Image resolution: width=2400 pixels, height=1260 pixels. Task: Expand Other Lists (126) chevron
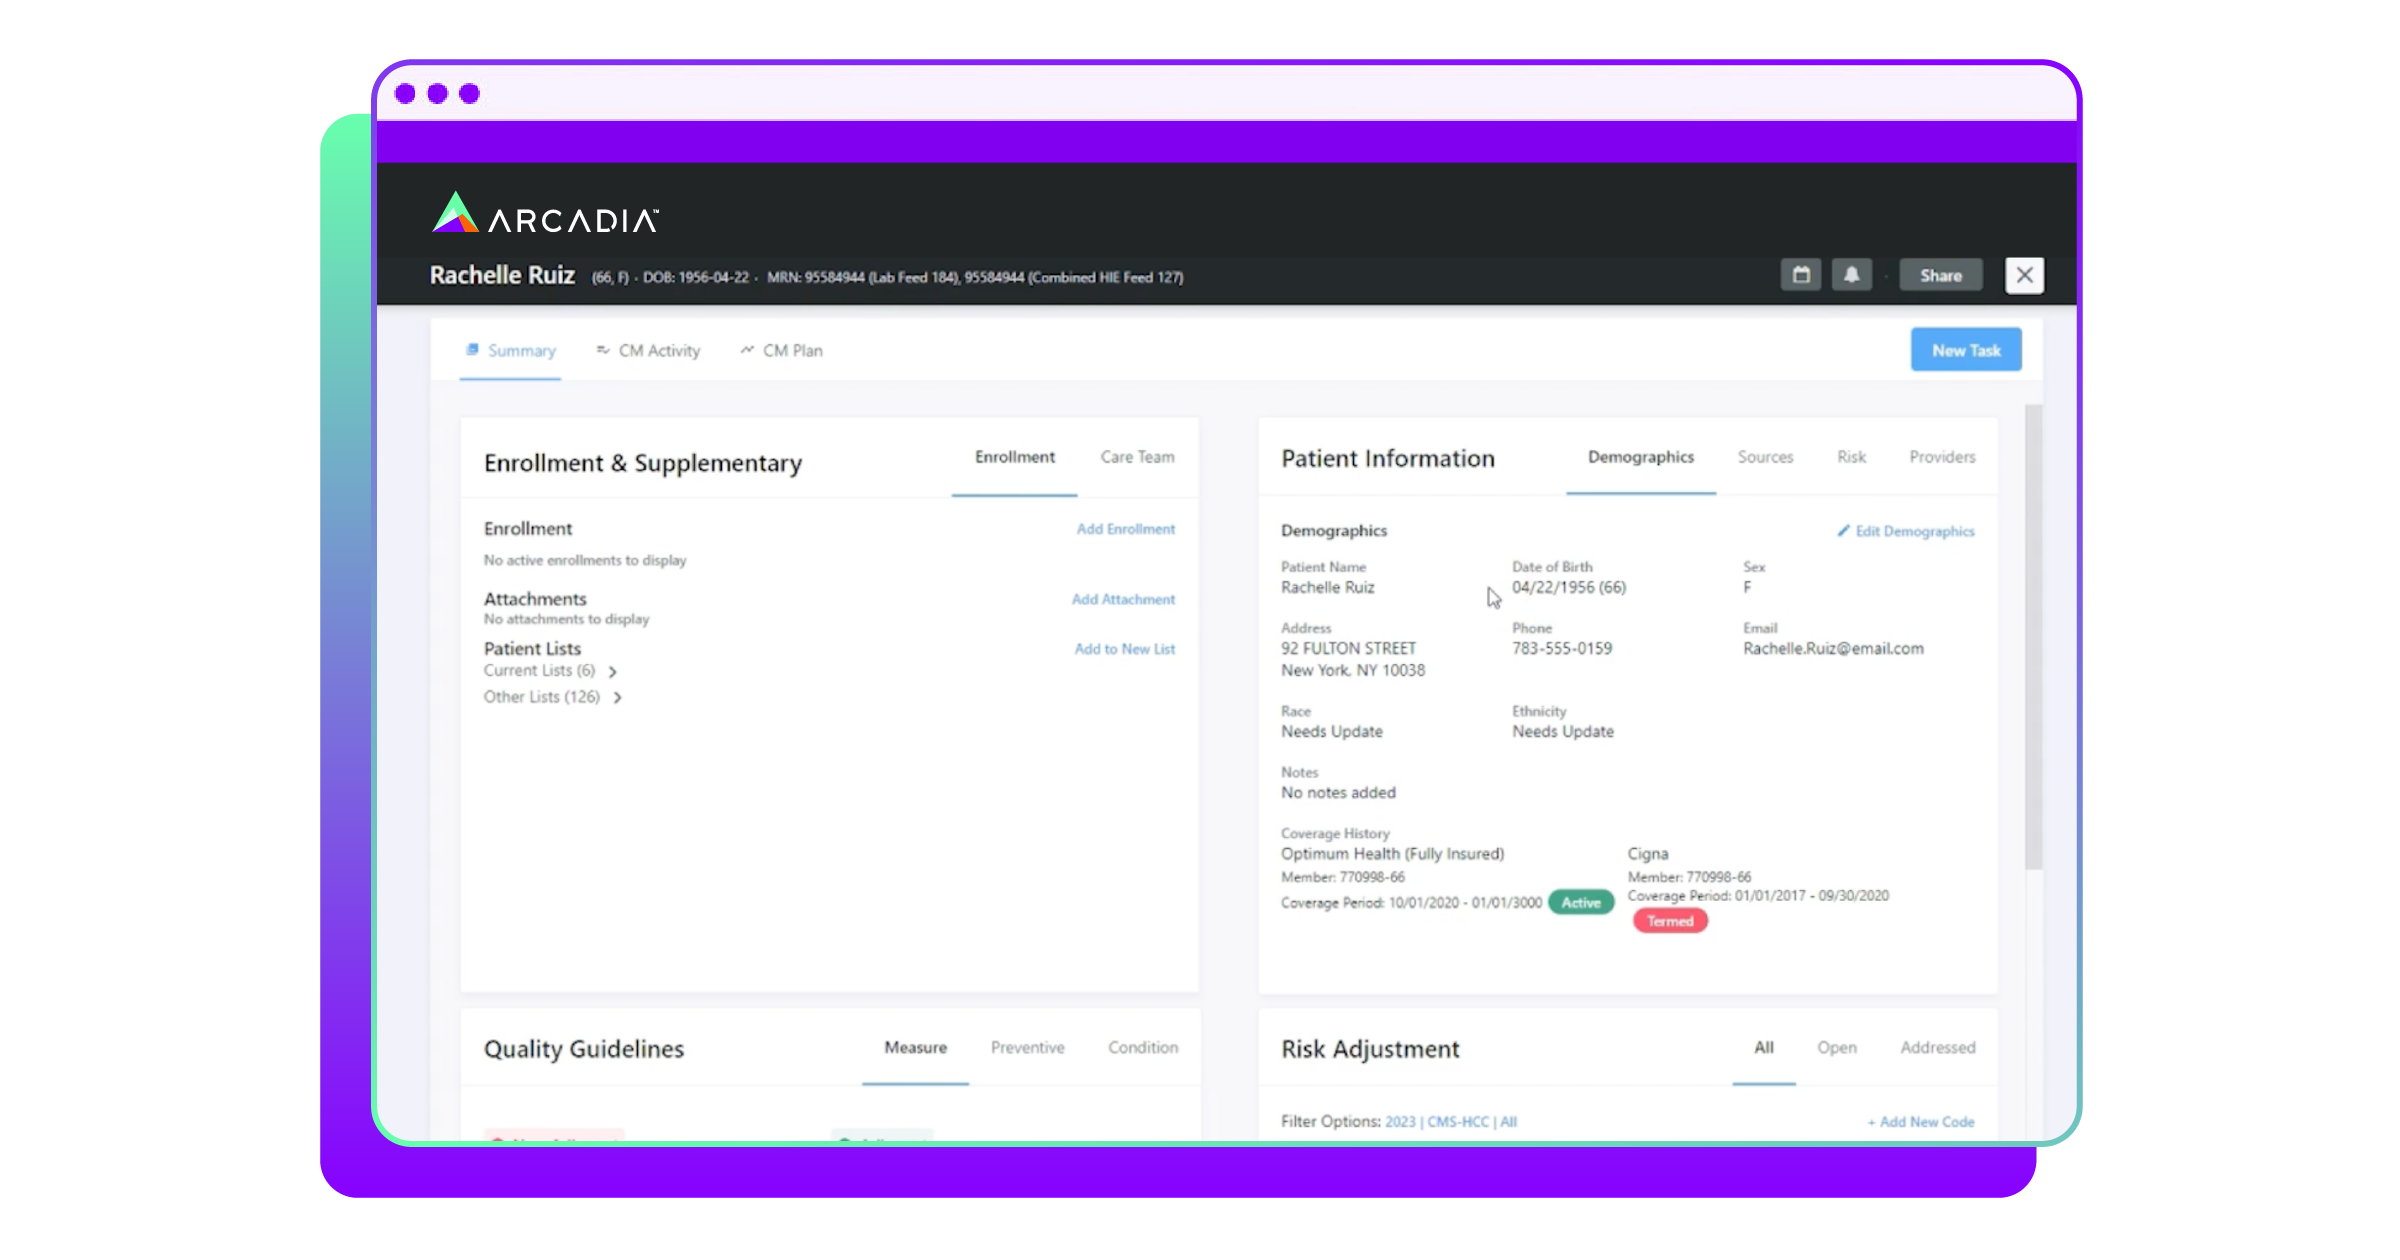pos(618,698)
